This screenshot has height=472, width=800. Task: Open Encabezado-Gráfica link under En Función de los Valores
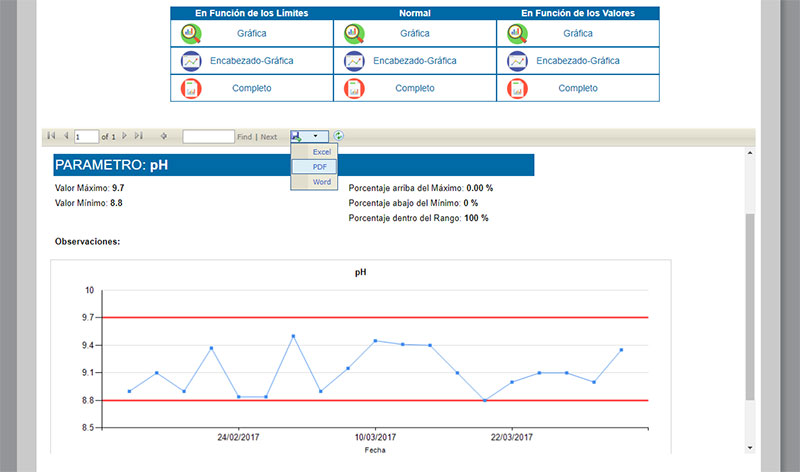coord(578,61)
